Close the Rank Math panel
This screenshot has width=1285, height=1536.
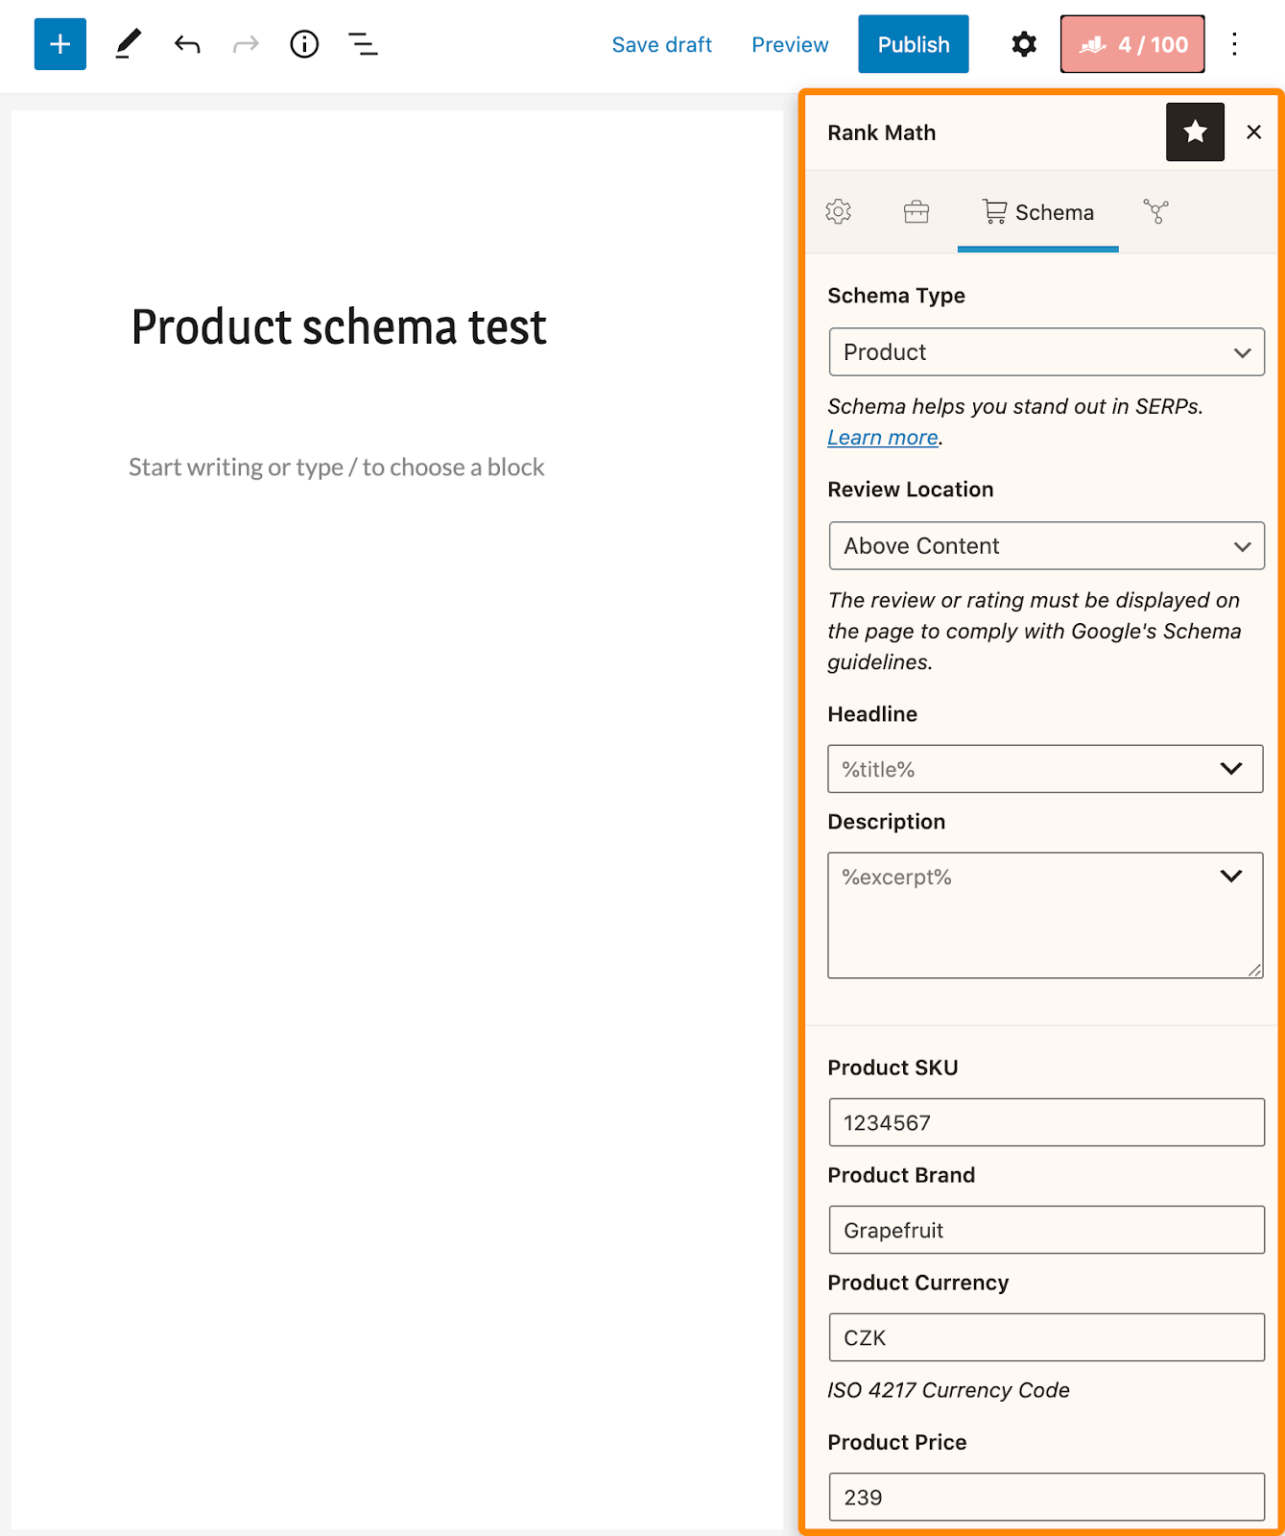[x=1253, y=131]
